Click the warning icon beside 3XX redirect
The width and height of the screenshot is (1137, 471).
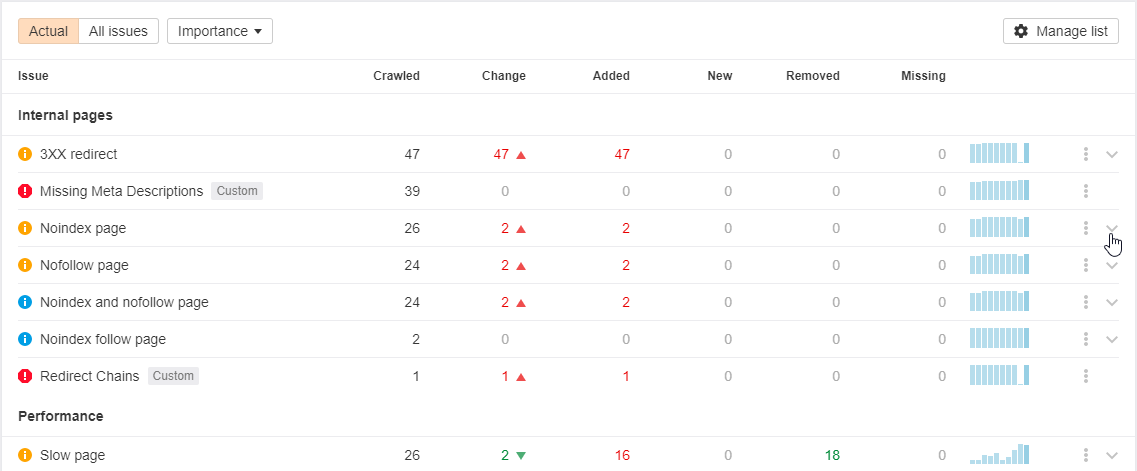pos(25,154)
